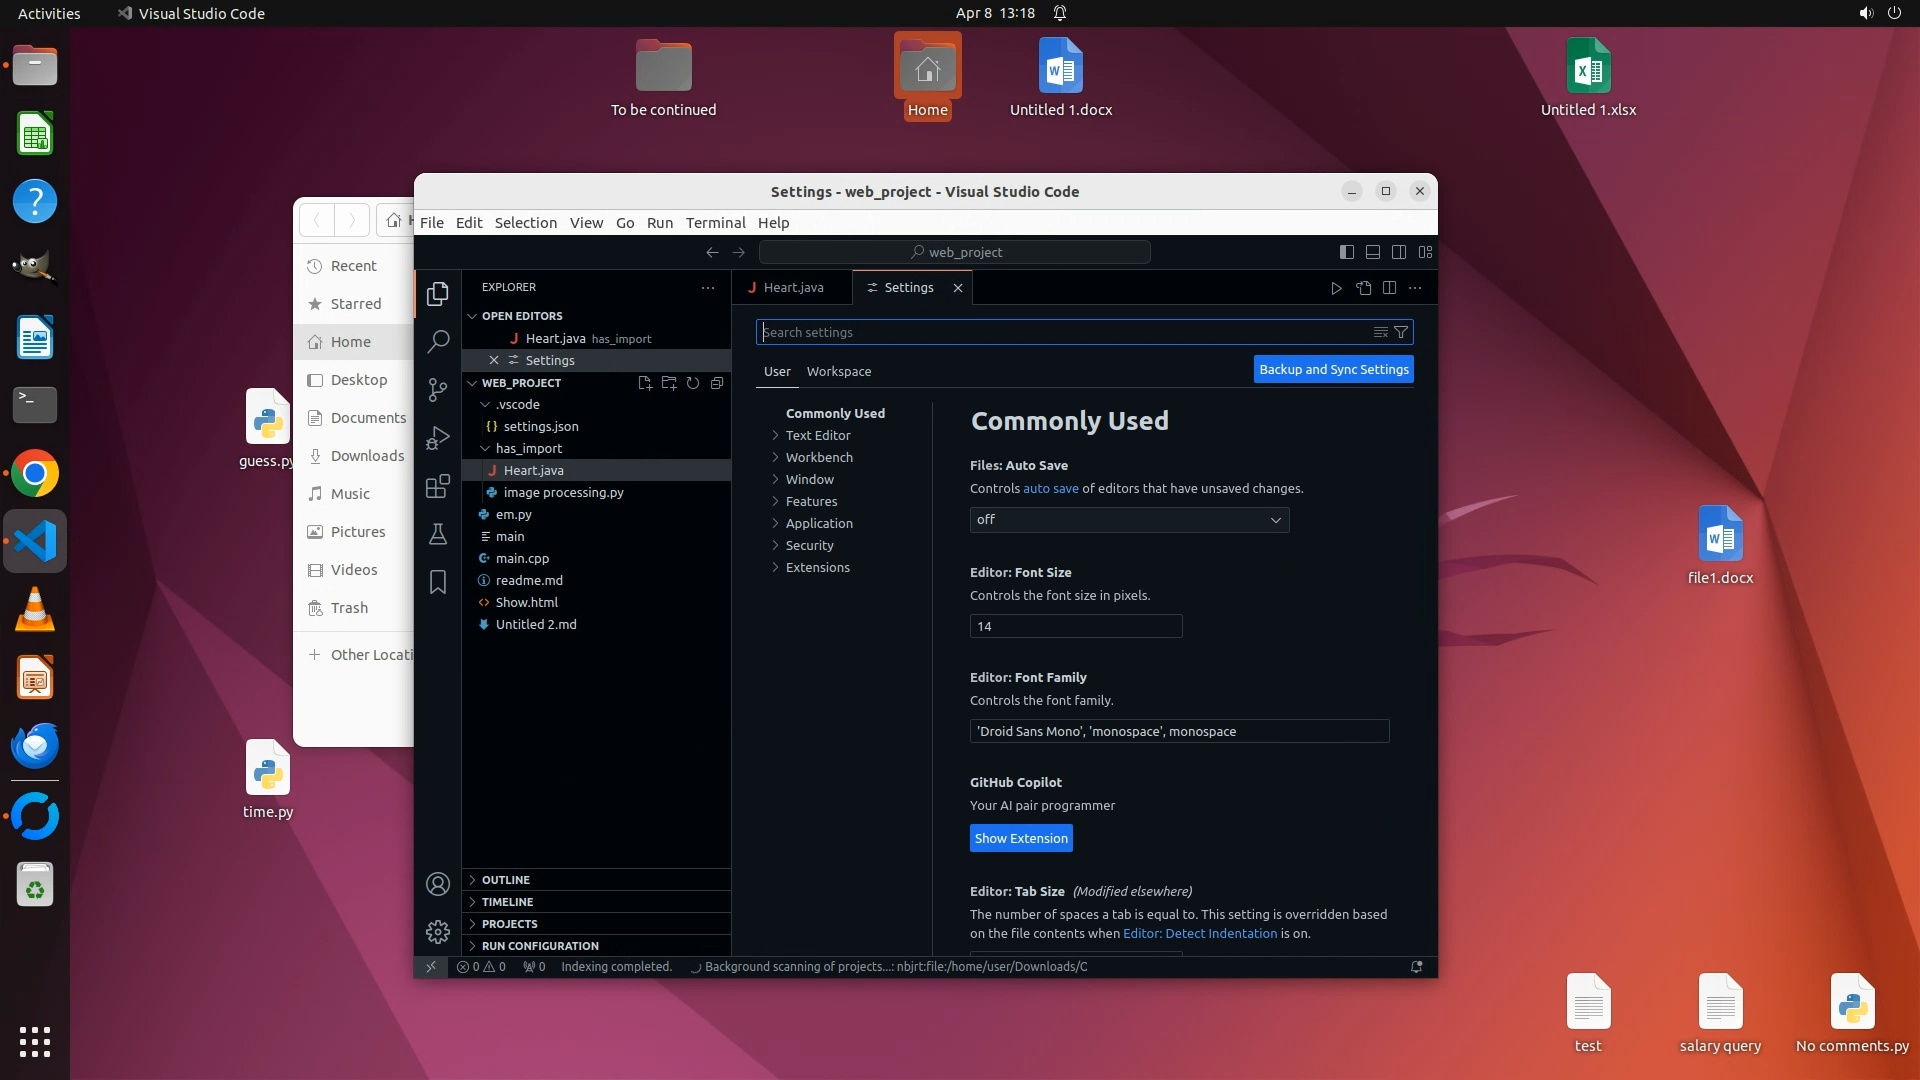Expand the Text Editor settings category
The height and width of the screenshot is (1080, 1920).
click(818, 436)
